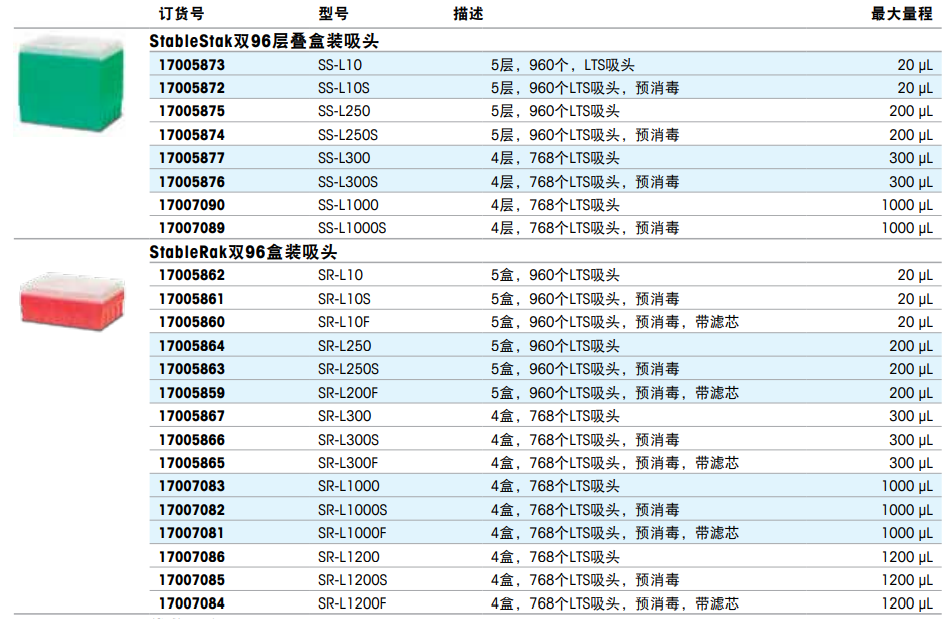Click model SR-L250S
Image resolution: width=952 pixels, height=619 pixels.
[348, 369]
